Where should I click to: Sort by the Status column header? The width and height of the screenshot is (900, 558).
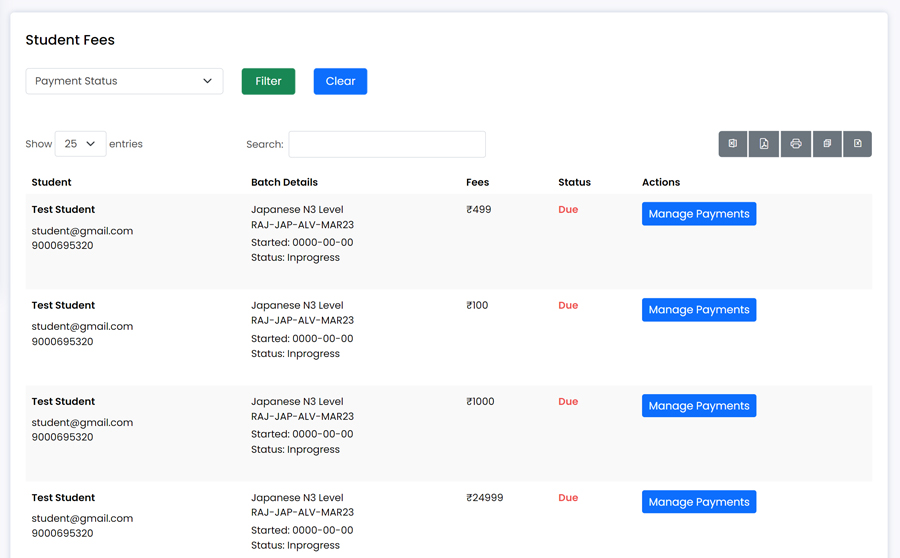tap(575, 182)
